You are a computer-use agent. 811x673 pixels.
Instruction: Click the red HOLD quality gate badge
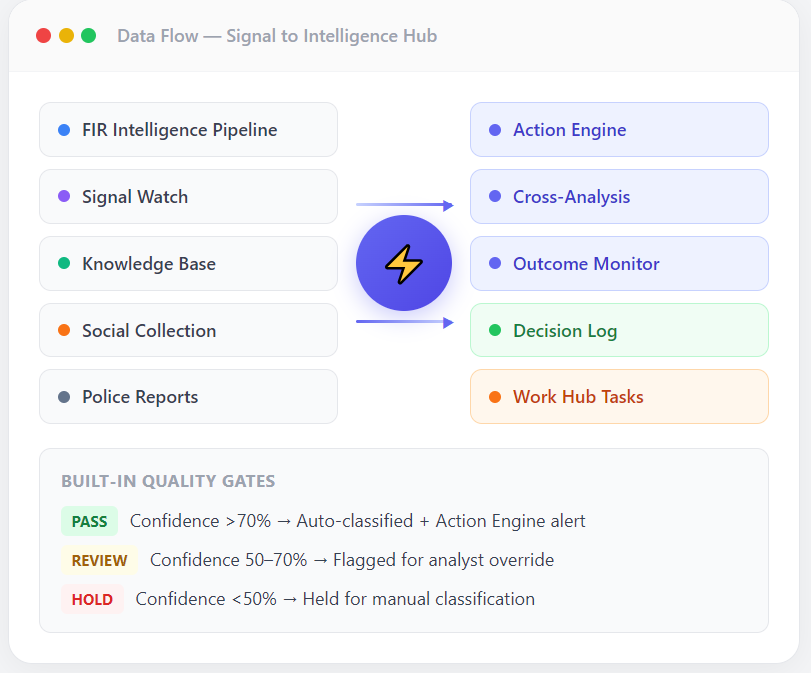tap(92, 599)
